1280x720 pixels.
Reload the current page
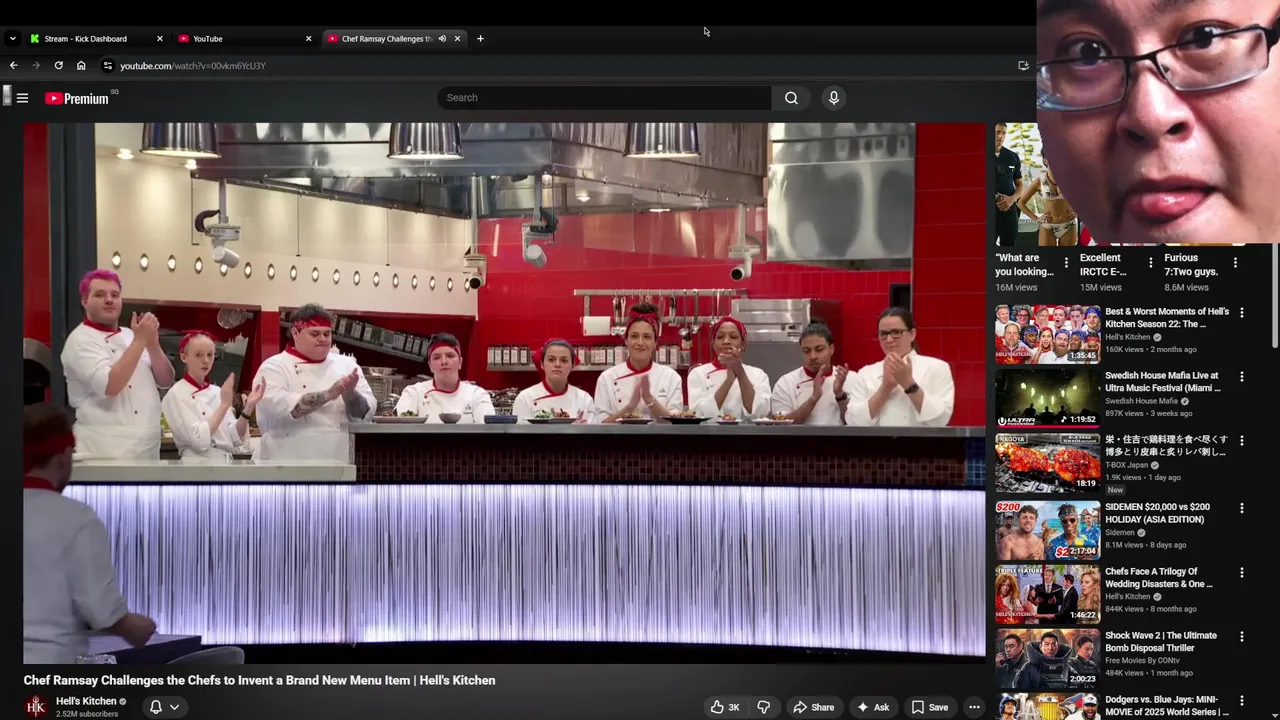tap(58, 65)
